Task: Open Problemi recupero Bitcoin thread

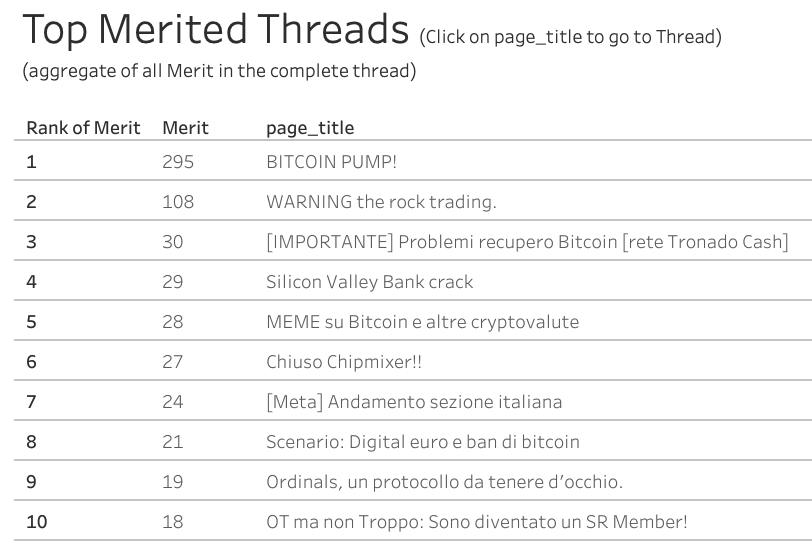Action: [x=527, y=242]
